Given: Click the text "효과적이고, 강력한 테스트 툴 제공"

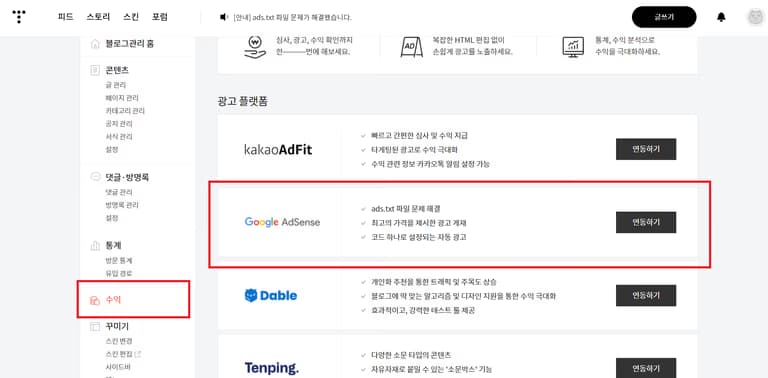Looking at the screenshot, I should (x=423, y=310).
